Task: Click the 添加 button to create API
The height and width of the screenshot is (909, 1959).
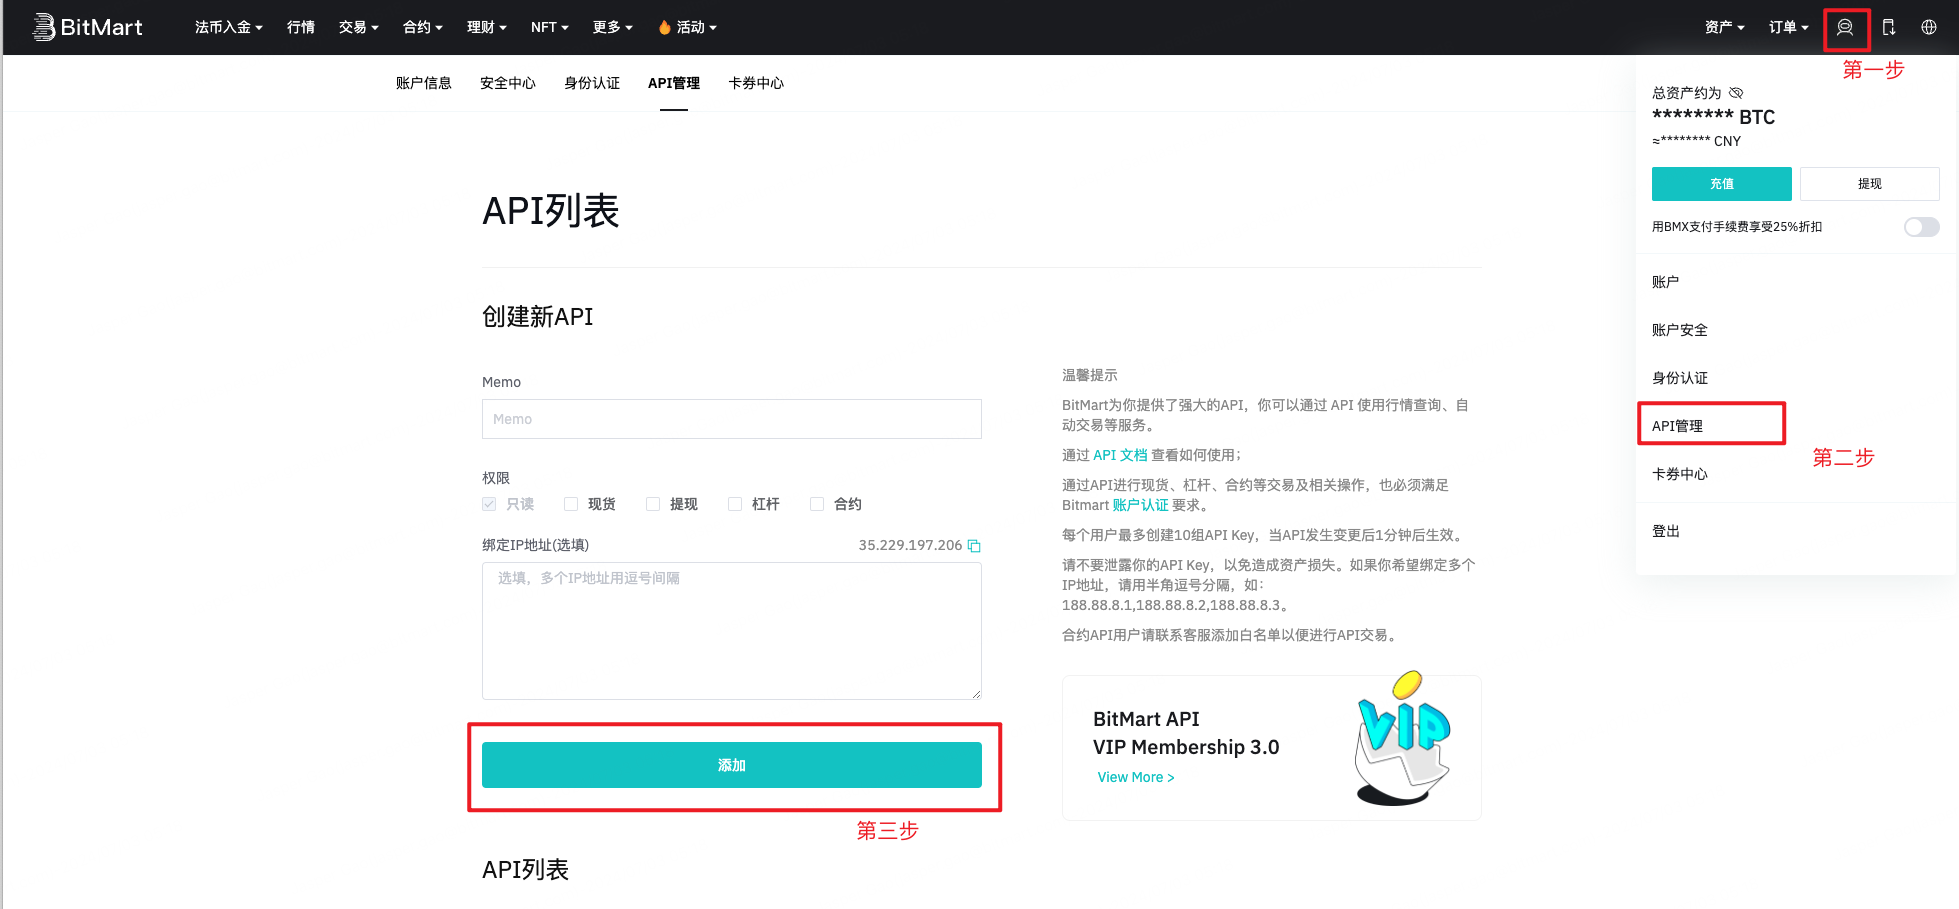Action: tap(731, 765)
